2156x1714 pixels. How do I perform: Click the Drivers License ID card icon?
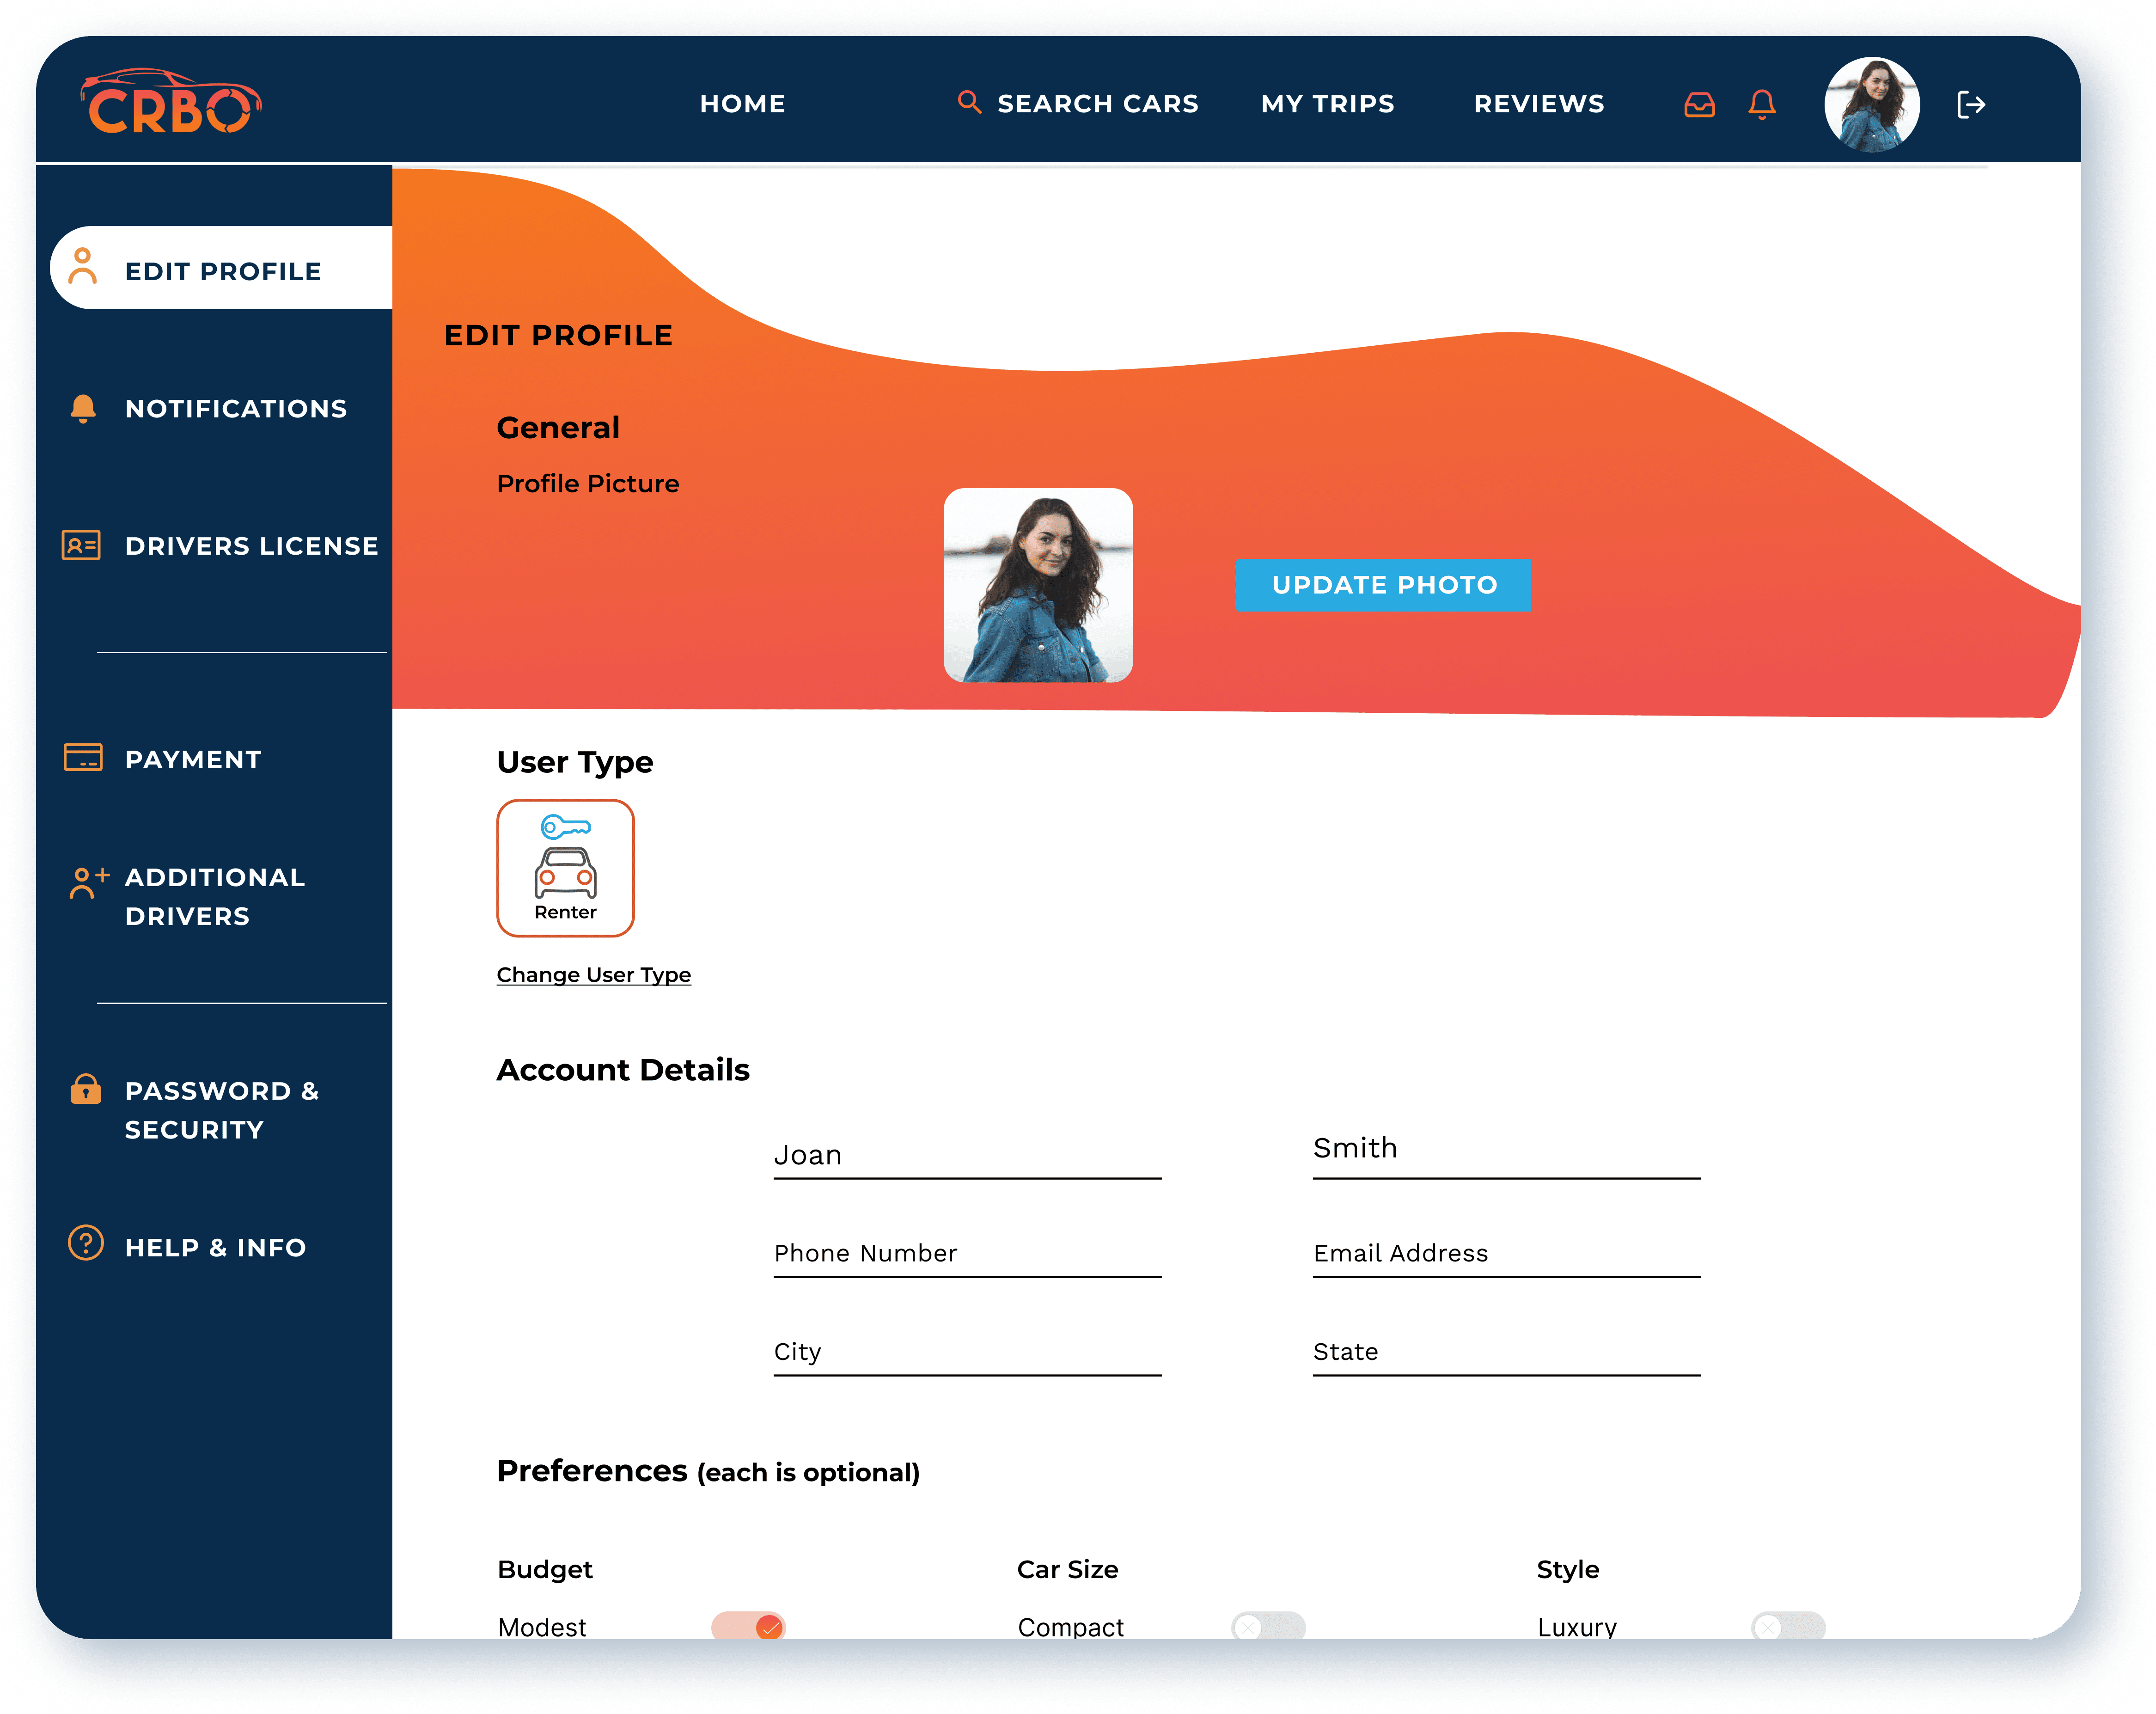(x=81, y=545)
